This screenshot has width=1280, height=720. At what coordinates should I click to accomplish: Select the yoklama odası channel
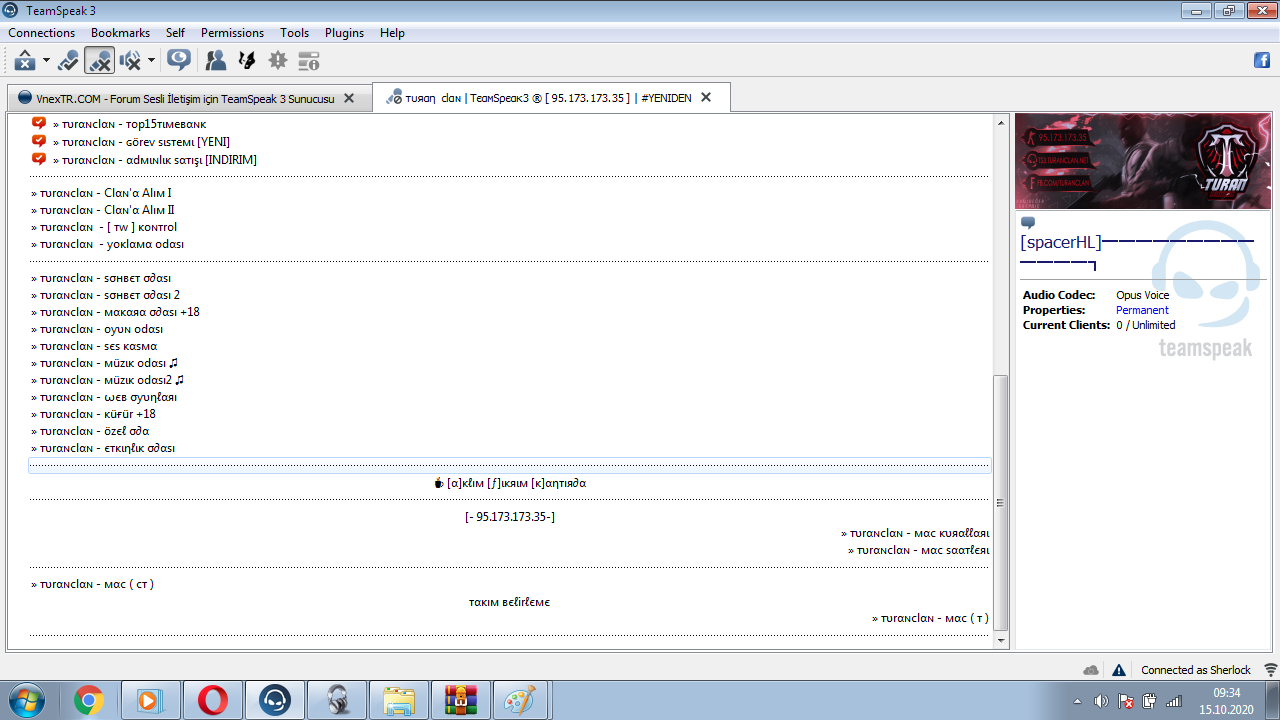[x=107, y=244]
